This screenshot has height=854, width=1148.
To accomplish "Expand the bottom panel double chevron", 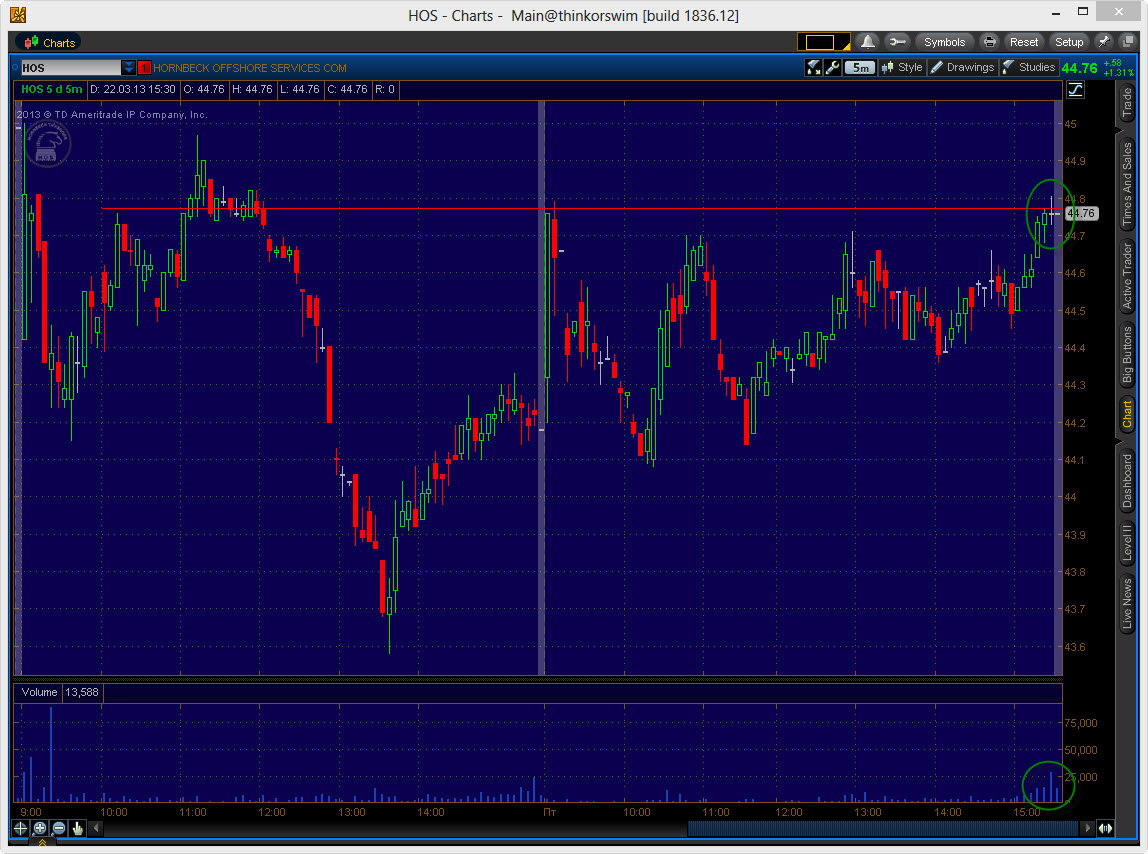I will pyautogui.click(x=42, y=843).
